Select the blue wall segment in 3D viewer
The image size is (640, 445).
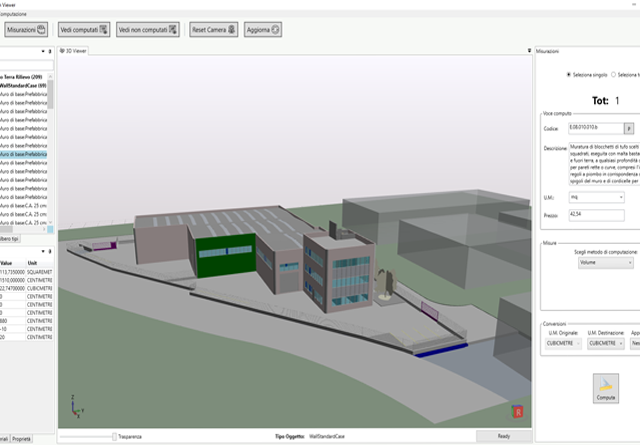441,351
